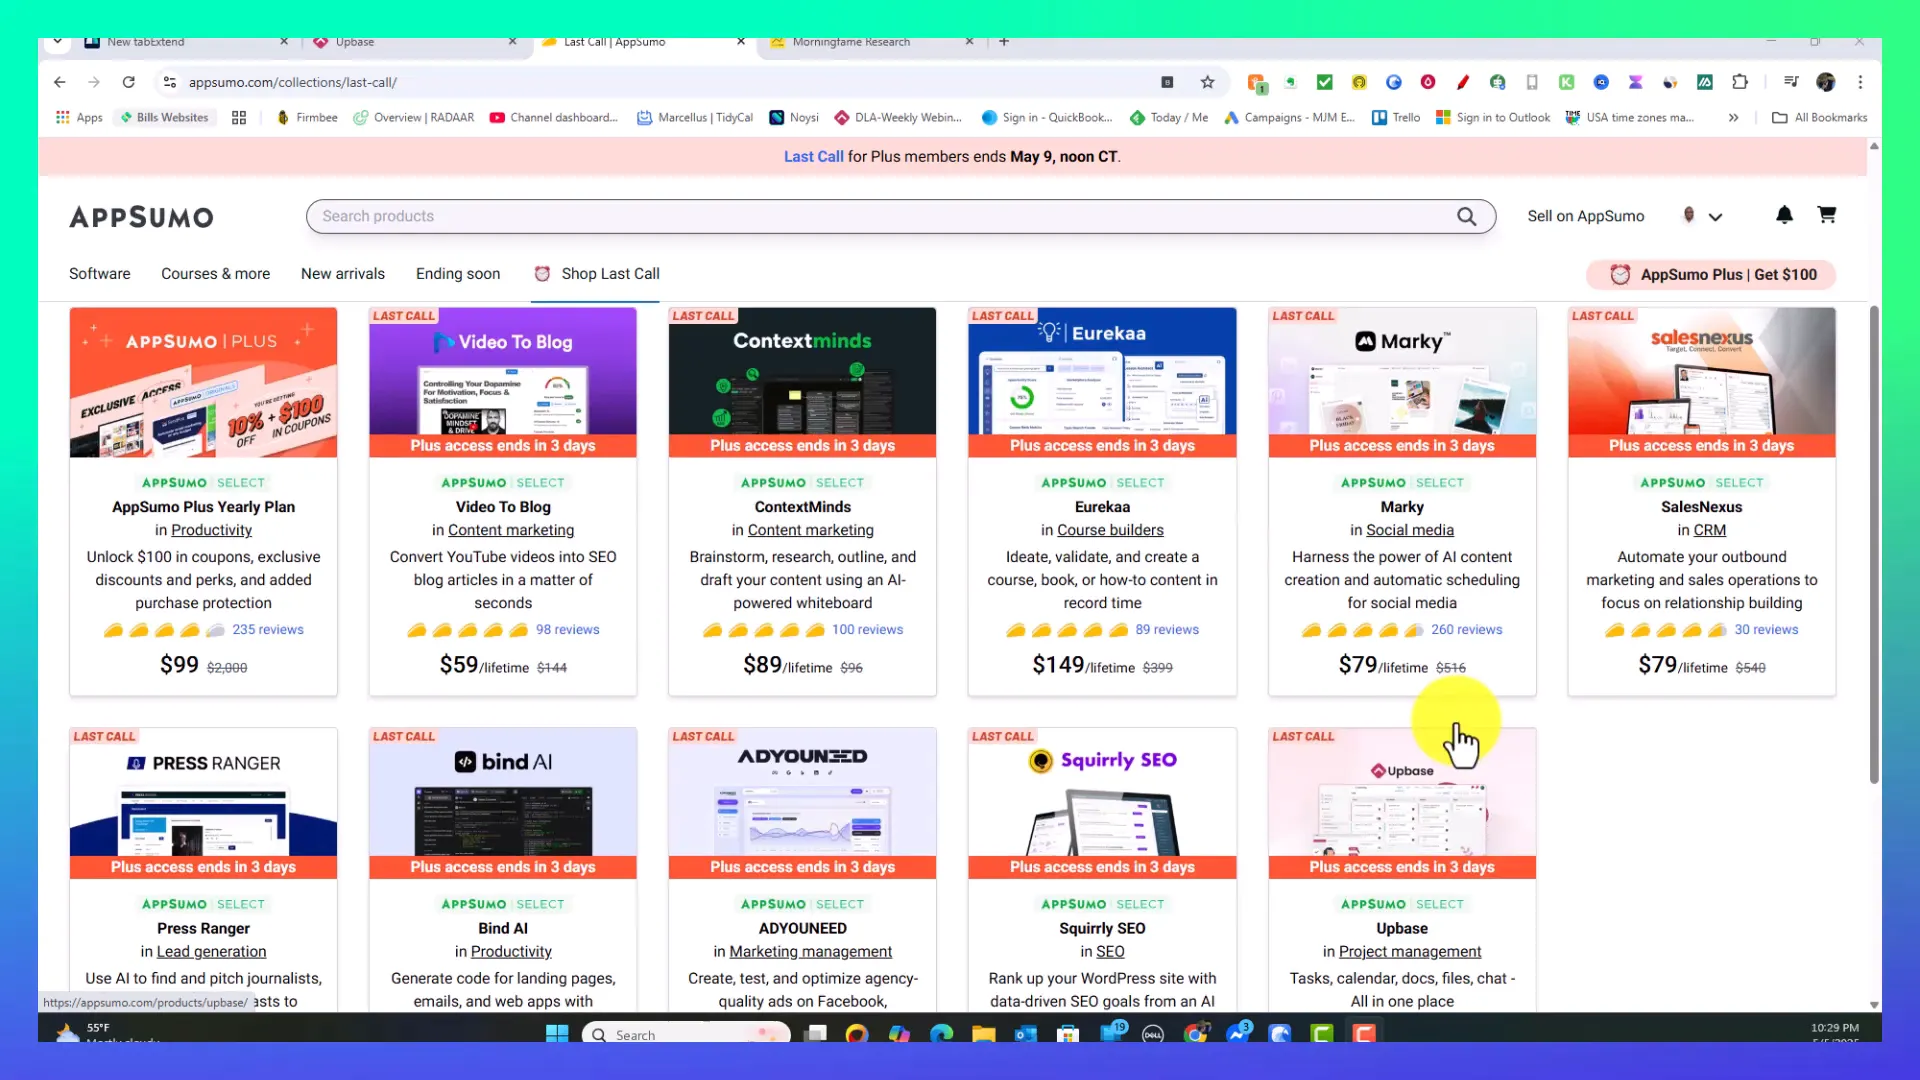
Task: Switch to Morningfame Research tab
Action: pos(871,42)
